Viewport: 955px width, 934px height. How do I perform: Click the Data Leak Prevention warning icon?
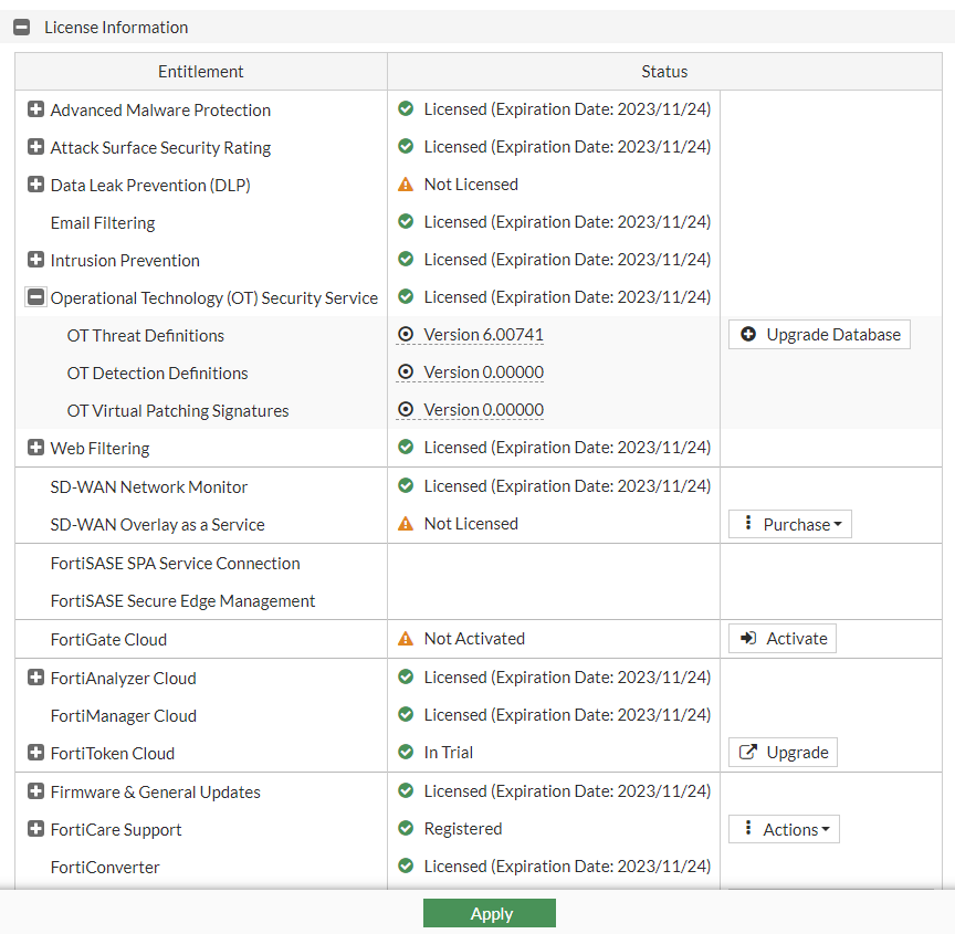pos(405,185)
